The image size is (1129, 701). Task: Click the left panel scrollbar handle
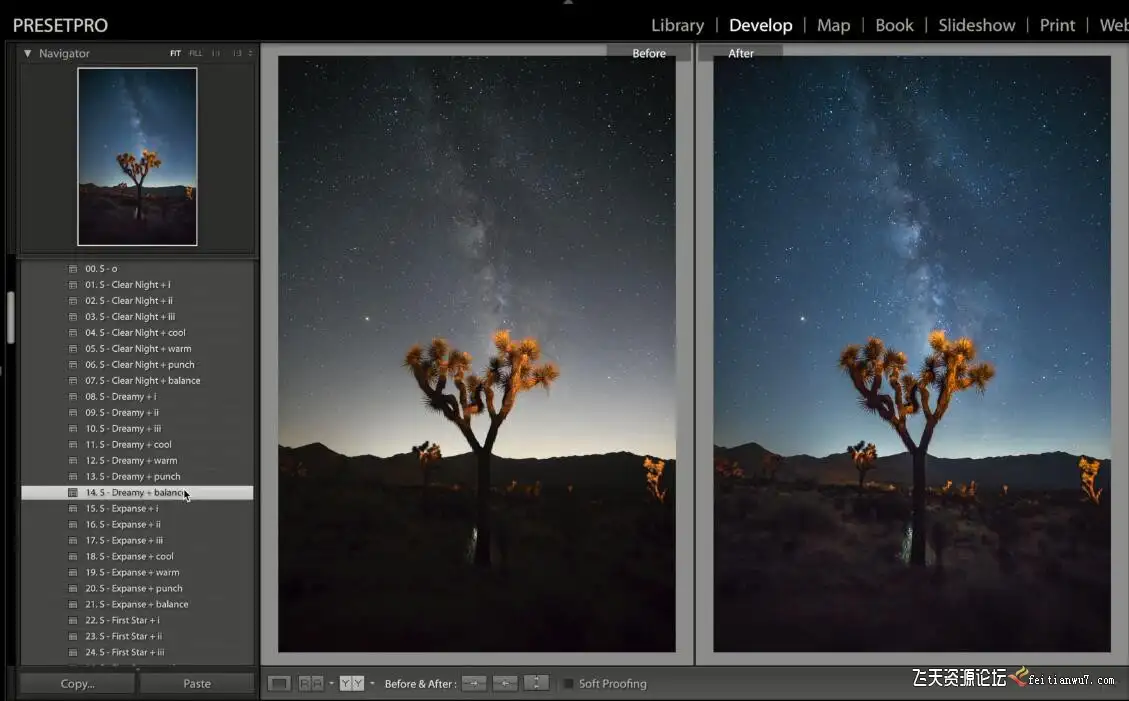[11, 317]
